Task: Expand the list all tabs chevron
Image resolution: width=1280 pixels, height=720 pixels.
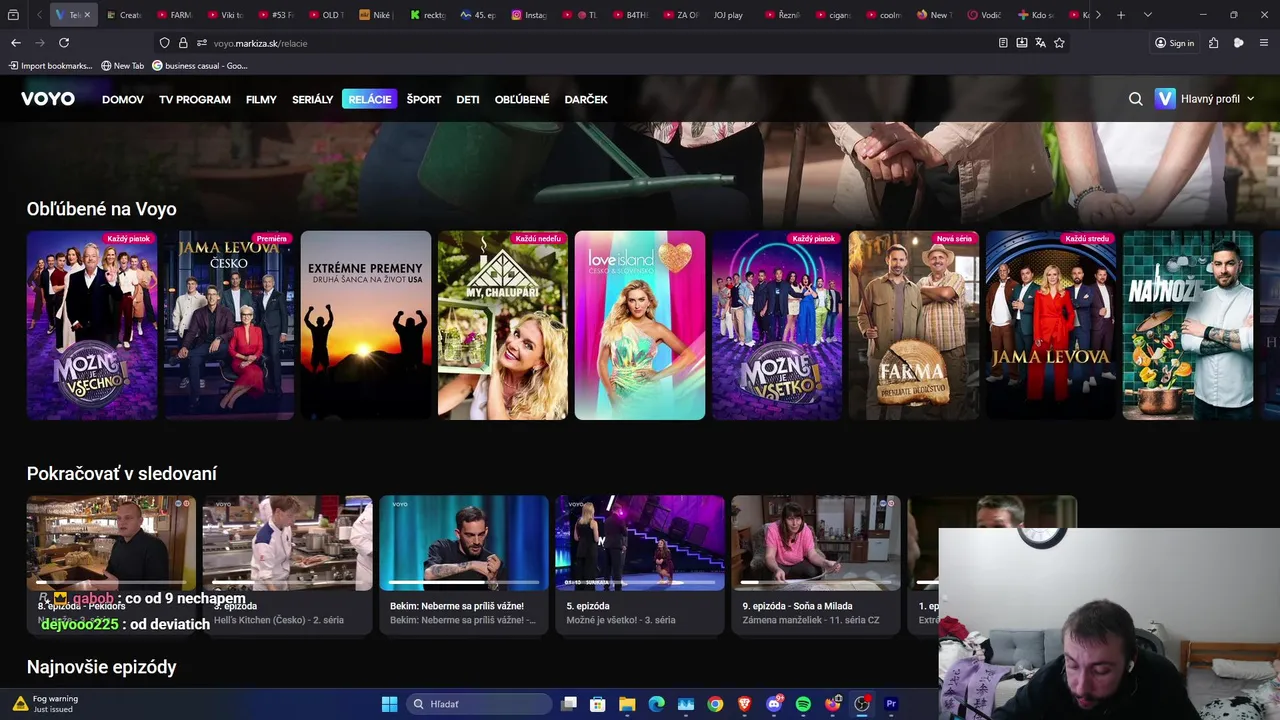Action: tap(1147, 15)
